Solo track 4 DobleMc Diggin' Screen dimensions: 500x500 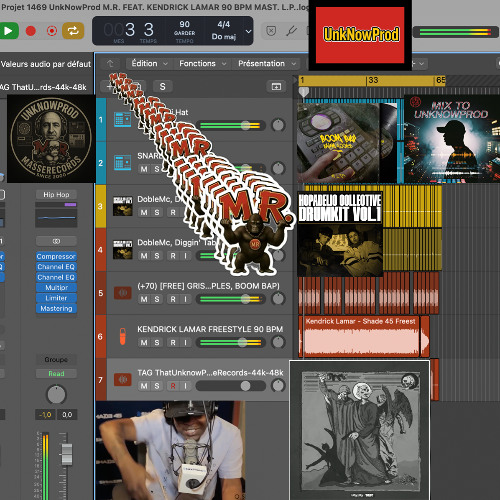tap(157, 256)
